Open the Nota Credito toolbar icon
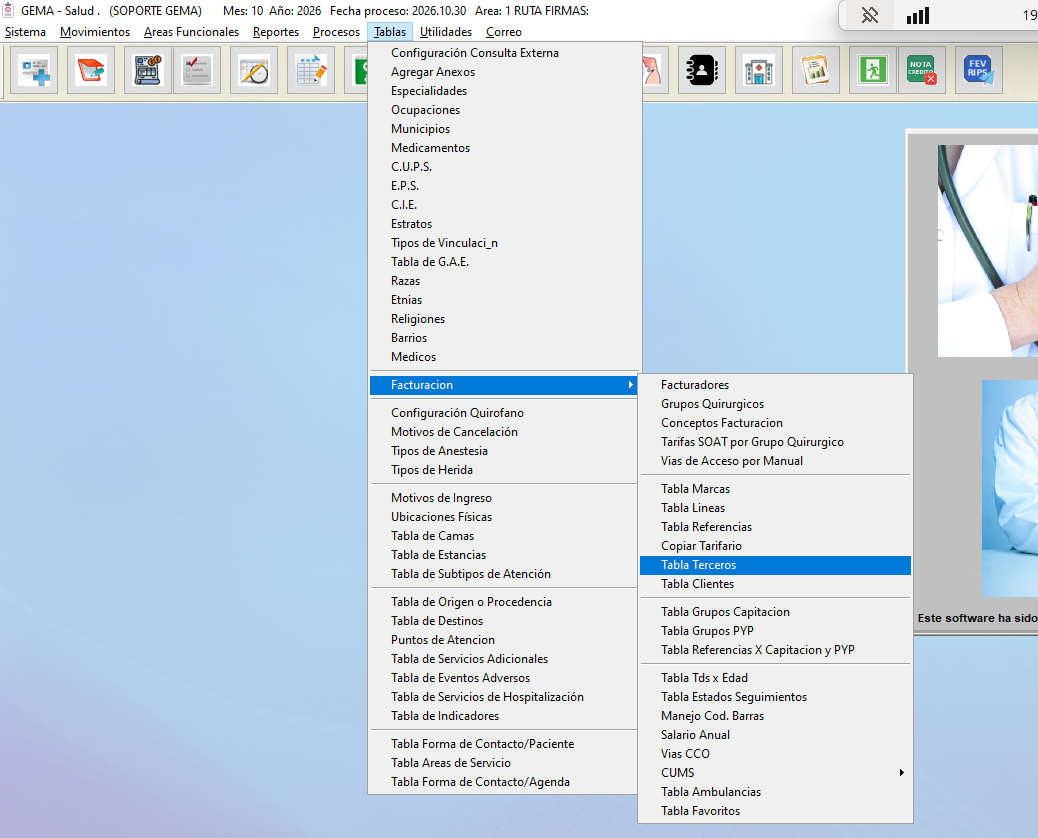Viewport: 1038px width, 838px height. (x=921, y=70)
